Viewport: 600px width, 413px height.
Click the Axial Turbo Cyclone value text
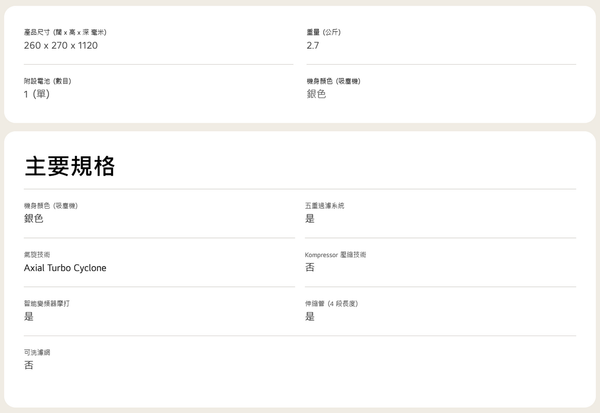[65, 268]
